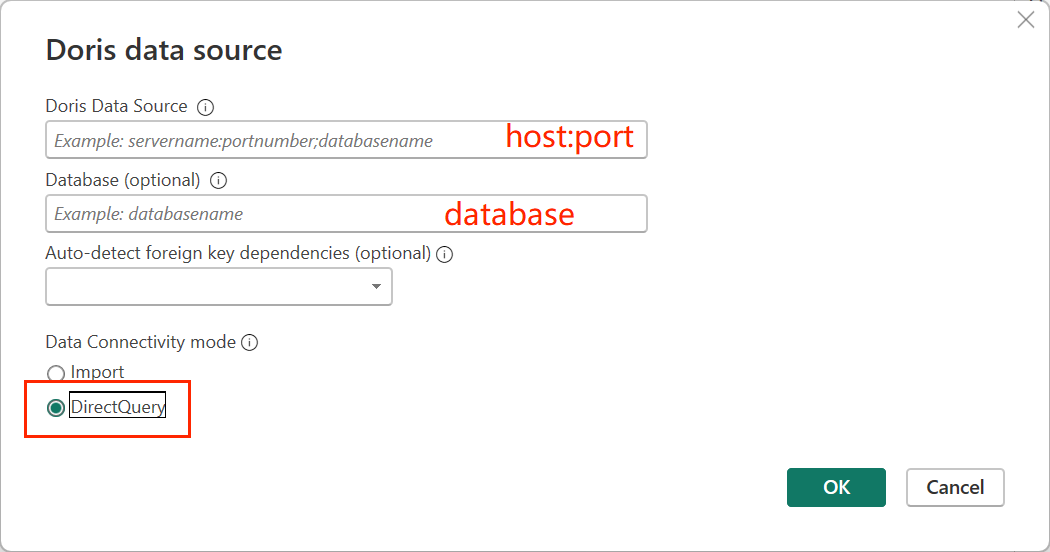Click the Doris Data Source server input field
1050x552 pixels.
(x=270, y=140)
